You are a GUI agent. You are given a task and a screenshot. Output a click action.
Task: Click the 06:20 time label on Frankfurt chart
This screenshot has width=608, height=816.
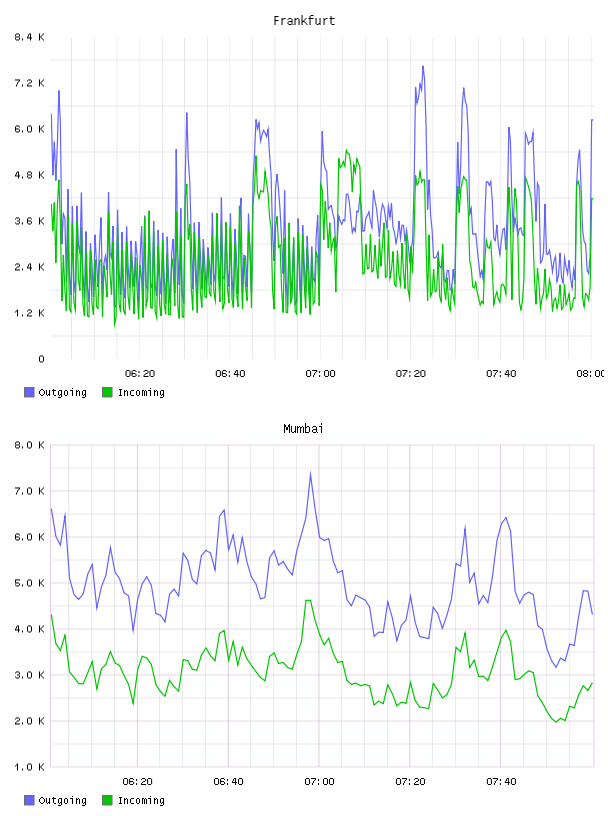tap(140, 374)
